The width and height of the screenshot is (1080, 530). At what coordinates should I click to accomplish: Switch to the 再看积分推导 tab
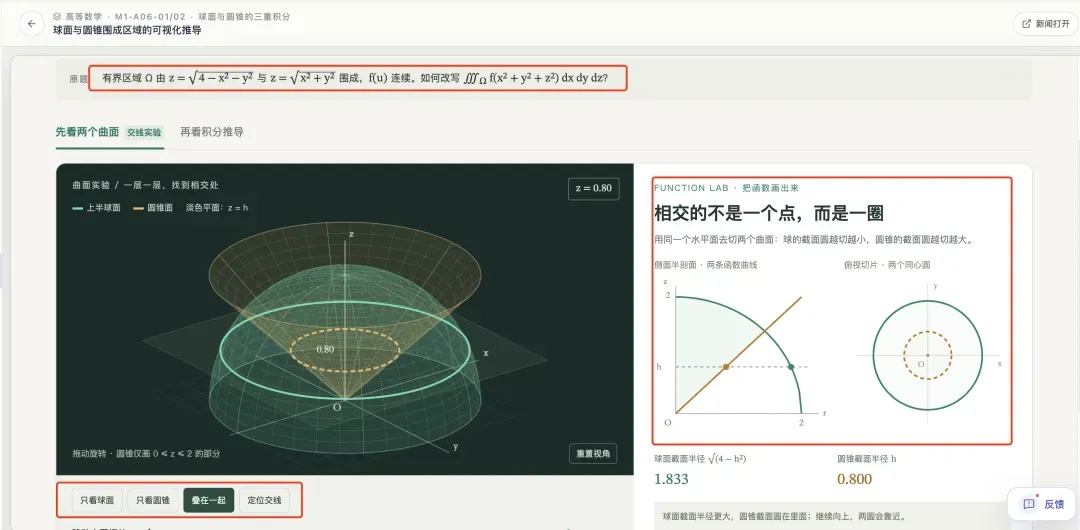point(212,132)
